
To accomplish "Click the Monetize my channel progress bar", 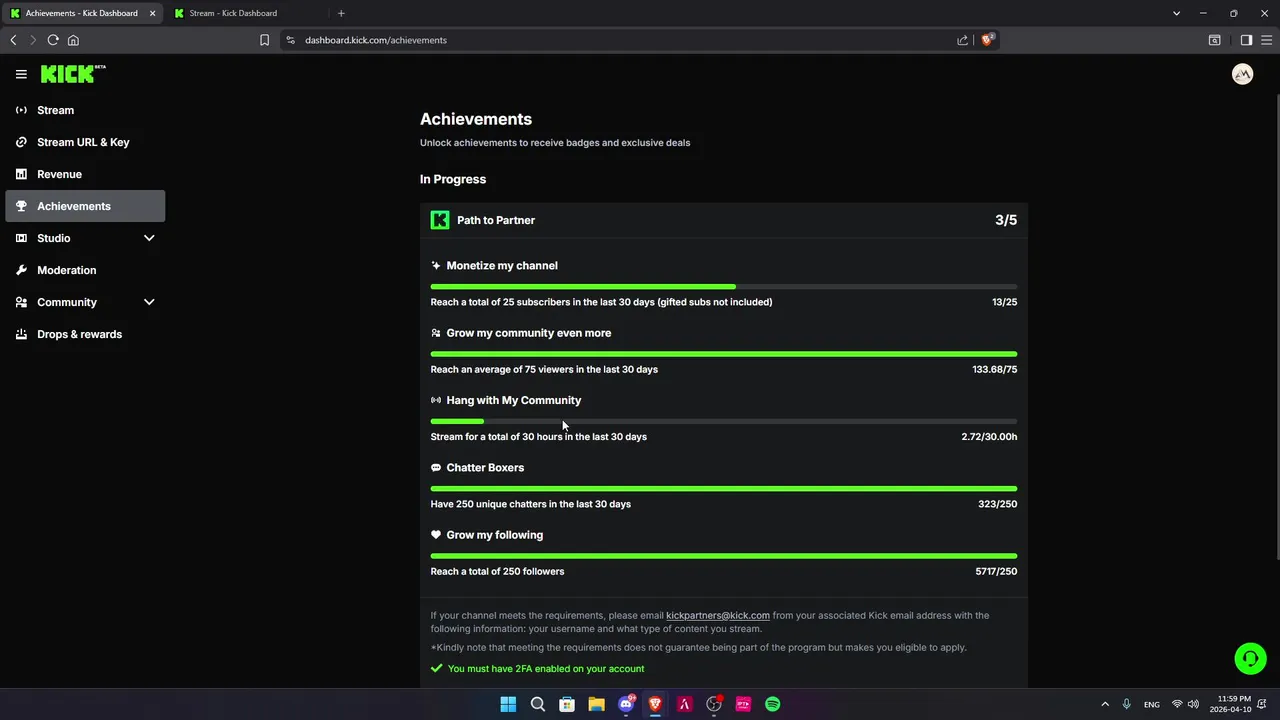I will (724, 287).
